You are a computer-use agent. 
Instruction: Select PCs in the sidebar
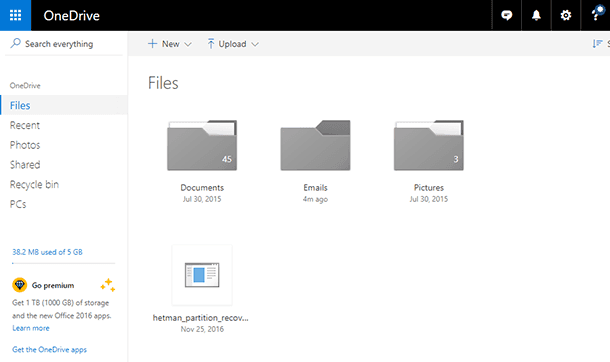click(x=18, y=204)
